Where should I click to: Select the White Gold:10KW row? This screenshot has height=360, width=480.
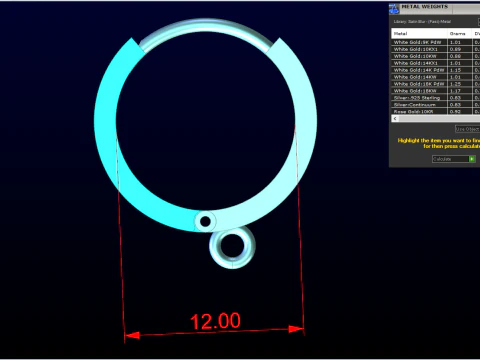pos(436,56)
